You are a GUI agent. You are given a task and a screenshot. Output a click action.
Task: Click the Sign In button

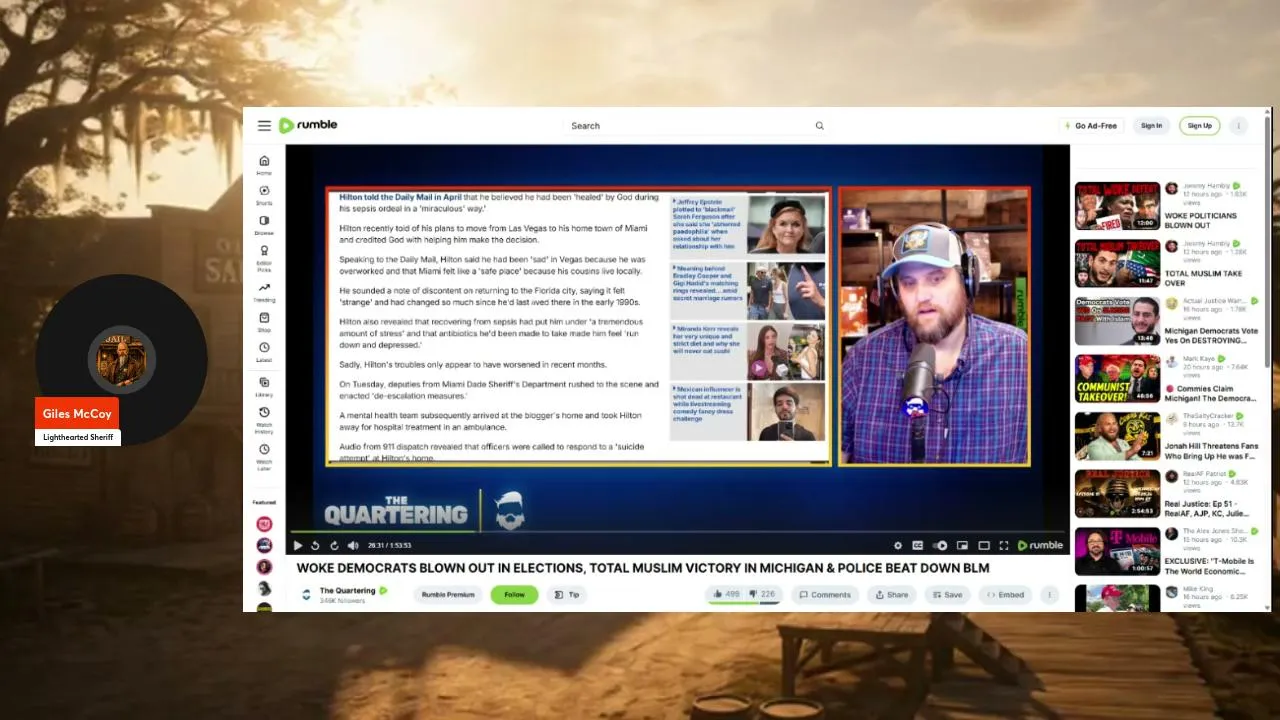1152,126
